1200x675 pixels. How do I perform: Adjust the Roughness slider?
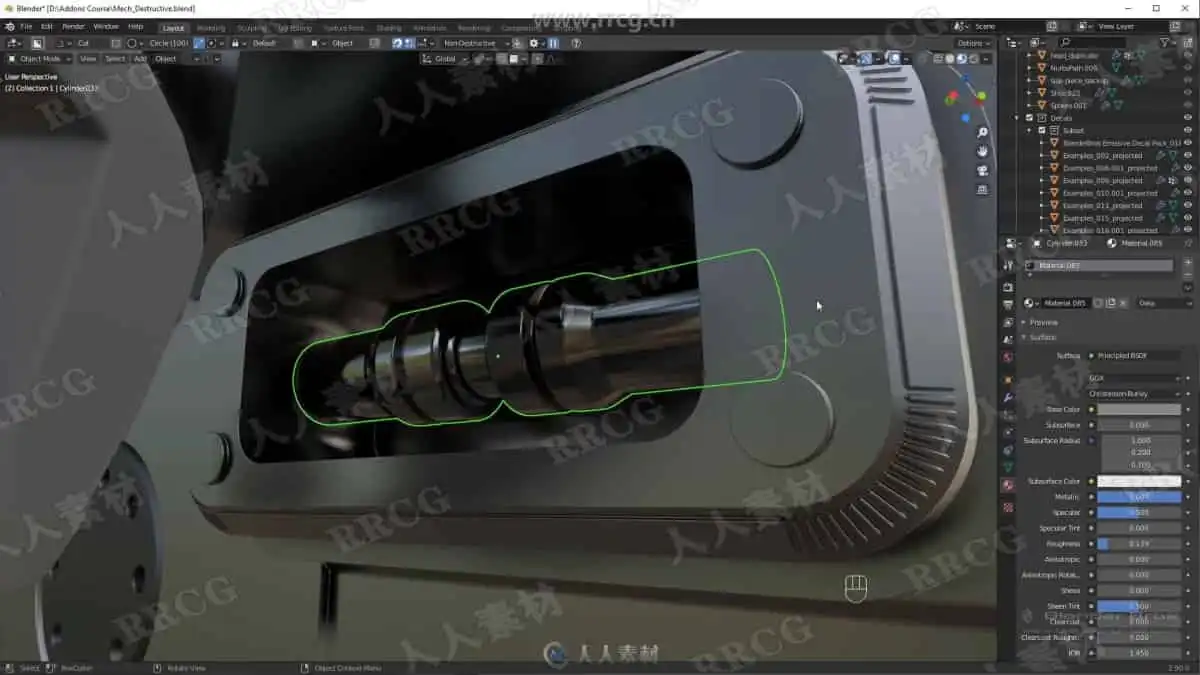coord(1139,543)
